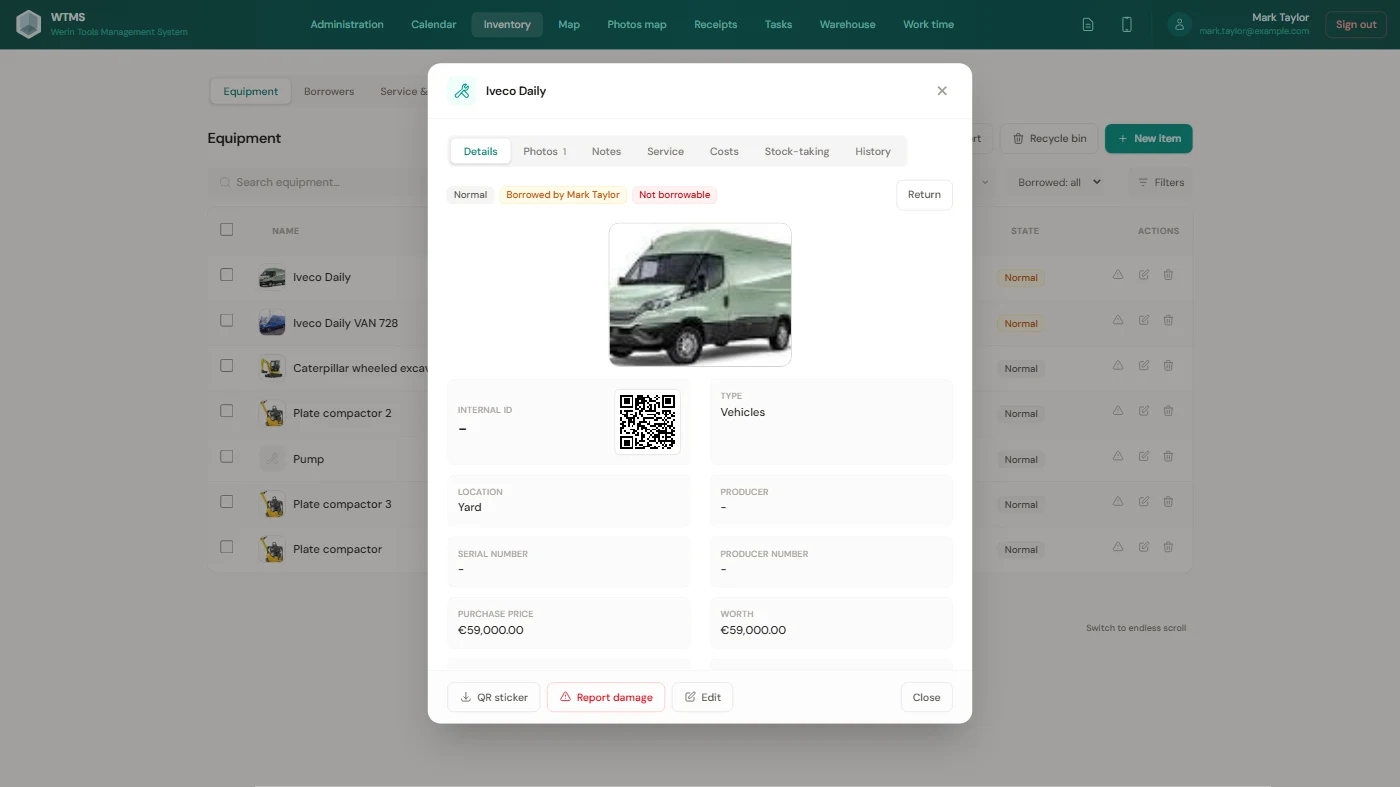This screenshot has width=1400, height=787.
Task: Click Iveco Daily list thumbnail icon
Action: pyautogui.click(x=272, y=277)
